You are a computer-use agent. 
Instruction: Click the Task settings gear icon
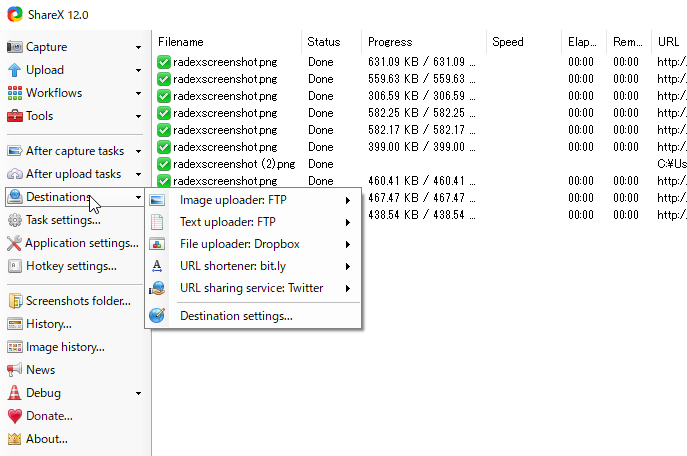pos(14,220)
